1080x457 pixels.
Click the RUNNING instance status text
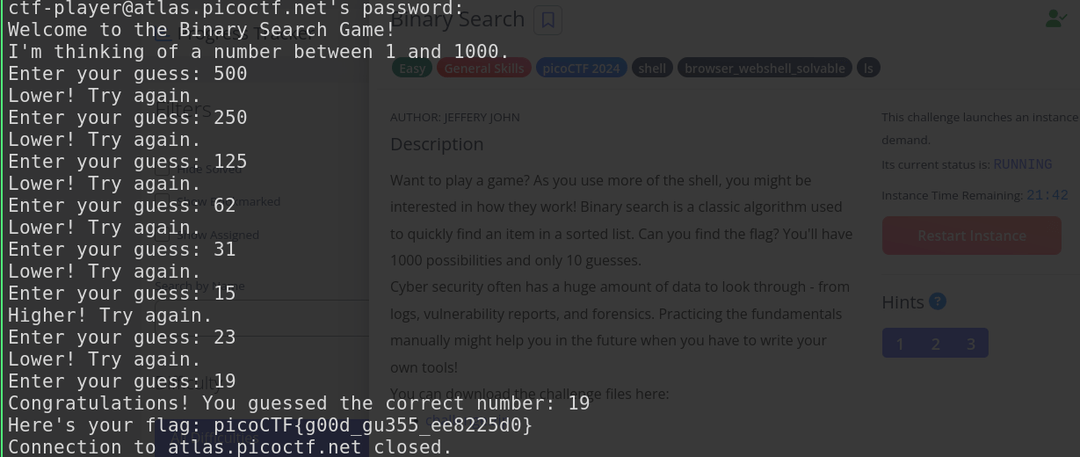coord(1022,164)
